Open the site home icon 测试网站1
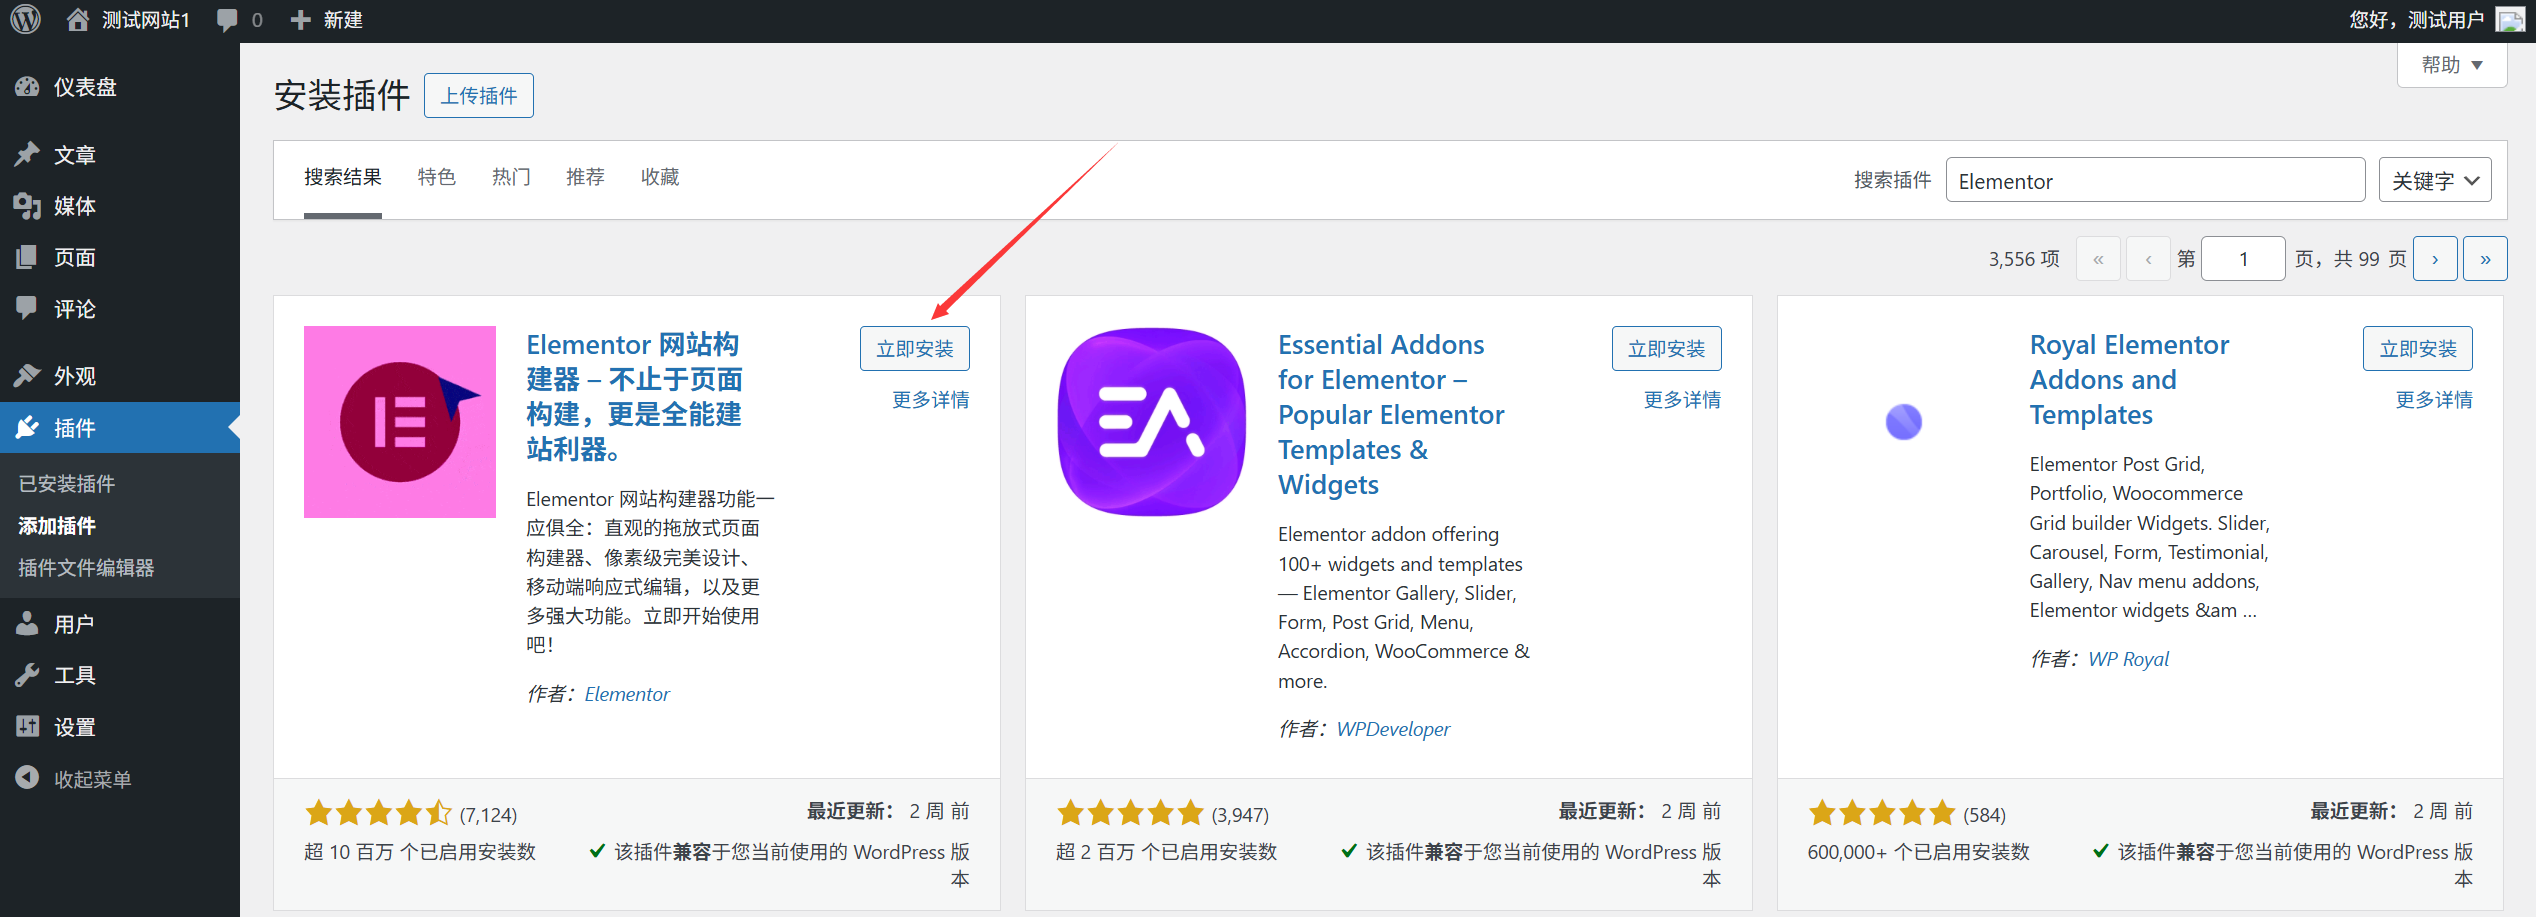 [x=78, y=19]
